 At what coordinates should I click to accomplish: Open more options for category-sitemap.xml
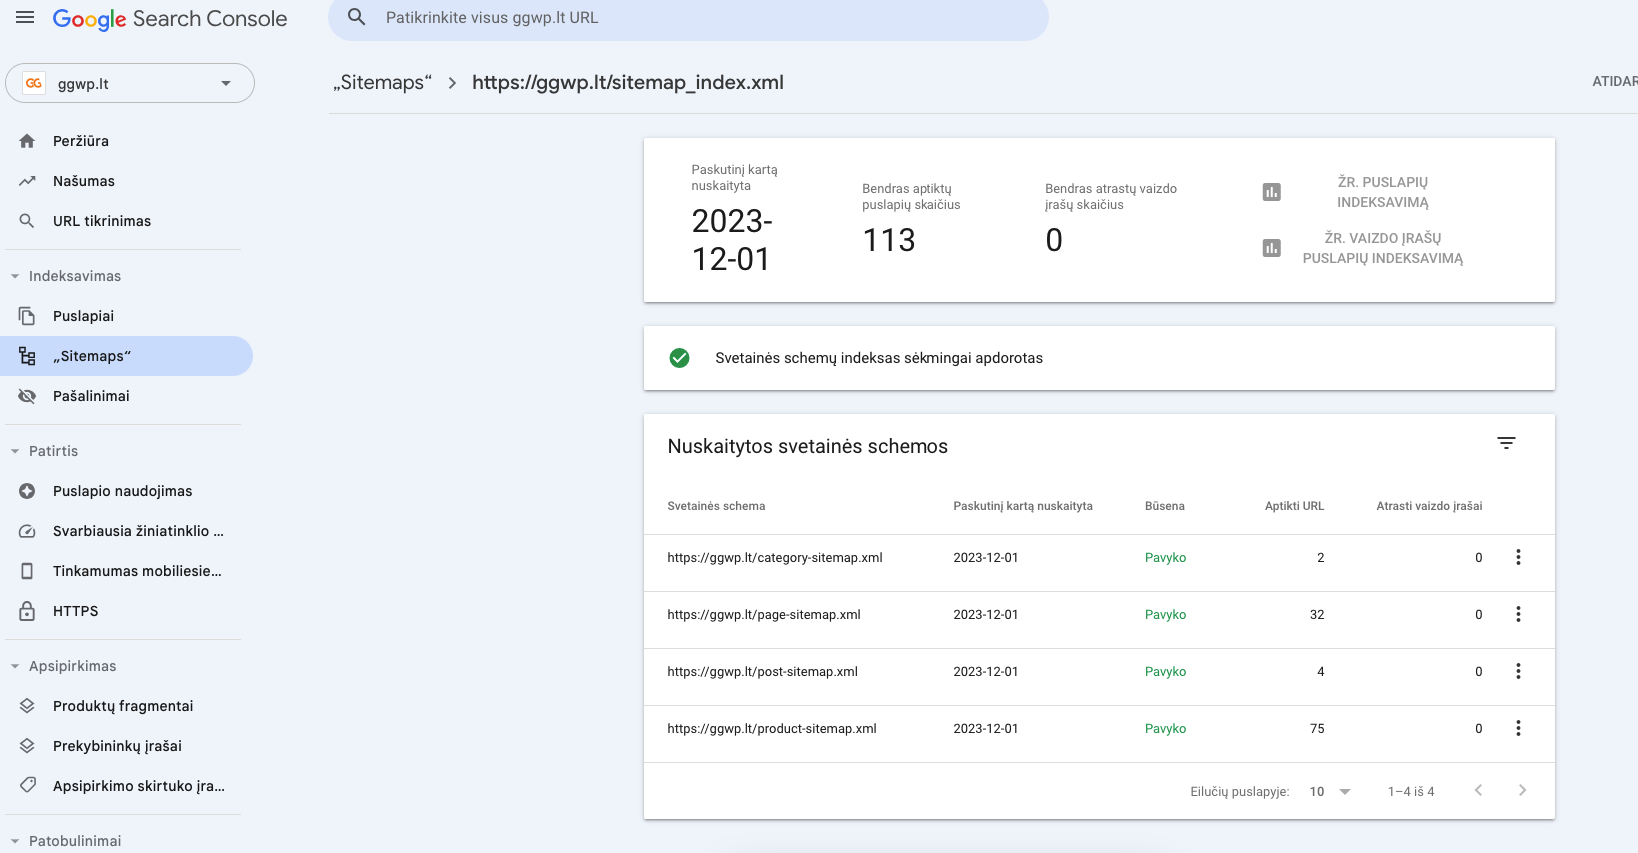click(x=1518, y=557)
